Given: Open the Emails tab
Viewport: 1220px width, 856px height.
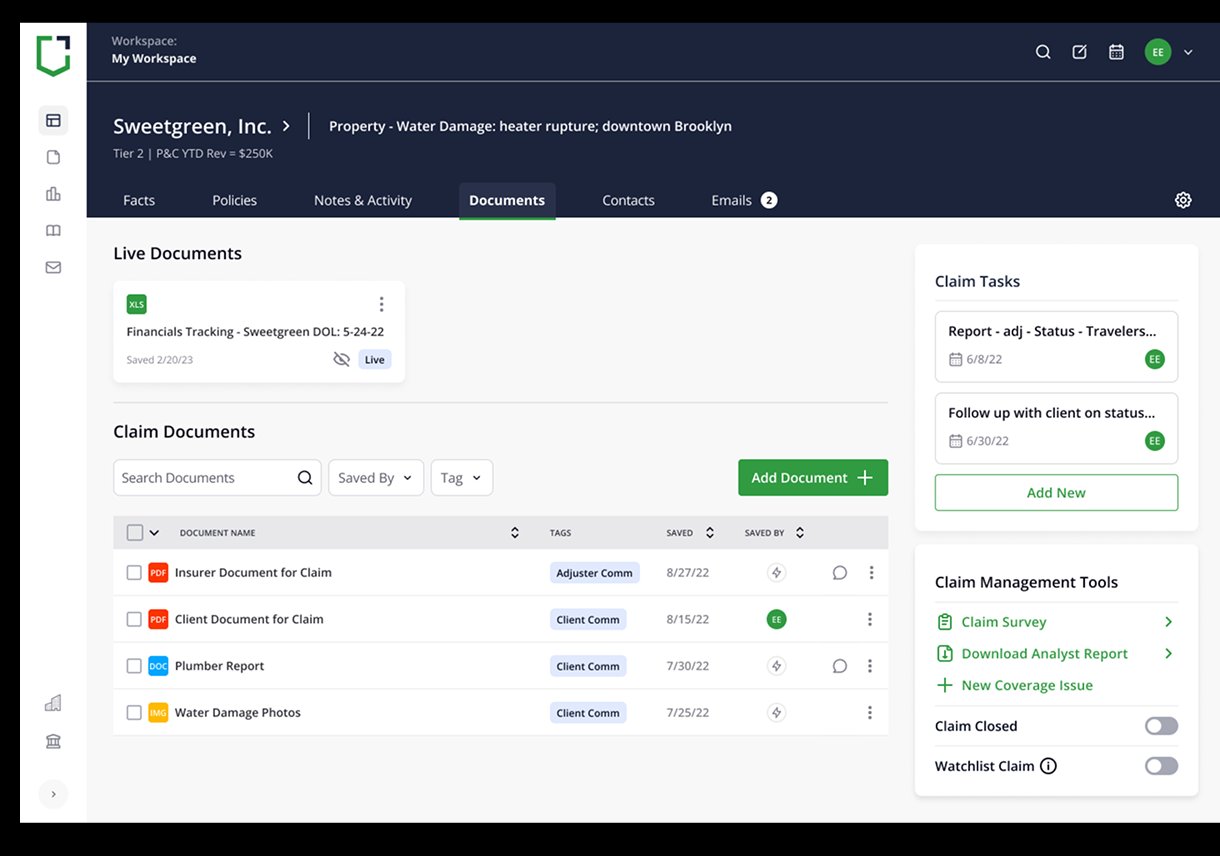Looking at the screenshot, I should tap(744, 200).
